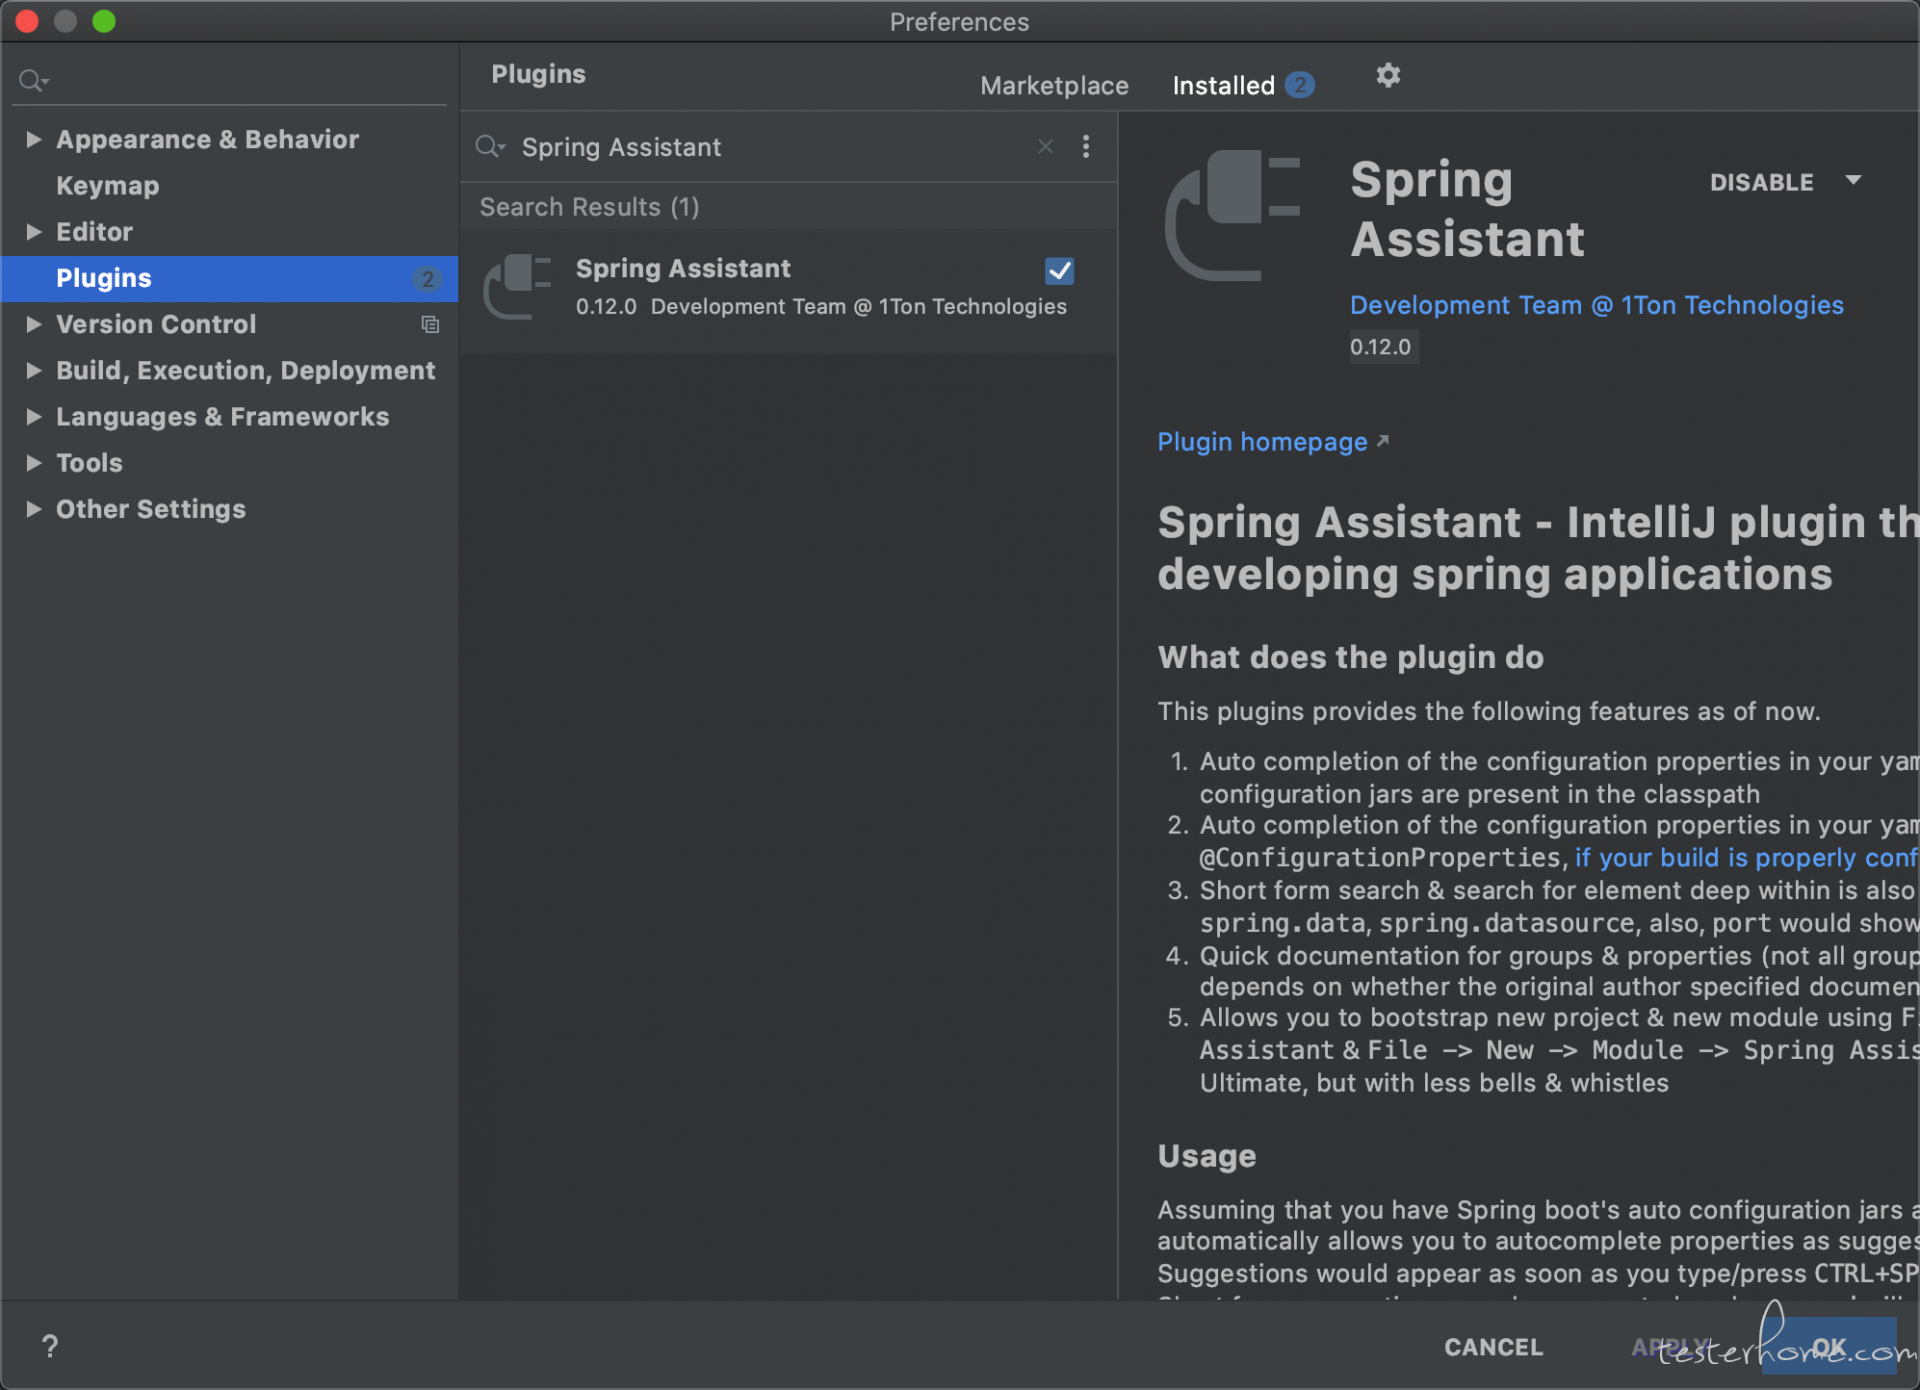Image resolution: width=1920 pixels, height=1390 pixels.
Task: Switch to the Marketplace tab
Action: [x=1054, y=86]
